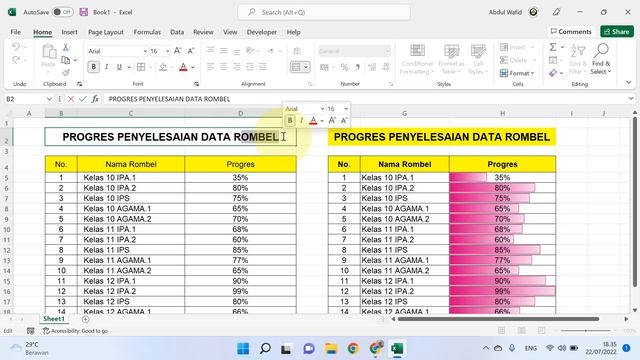Open the ribbon font name dropdown (Arial)
Image resolution: width=640 pixels, height=360 pixels.
click(x=145, y=51)
